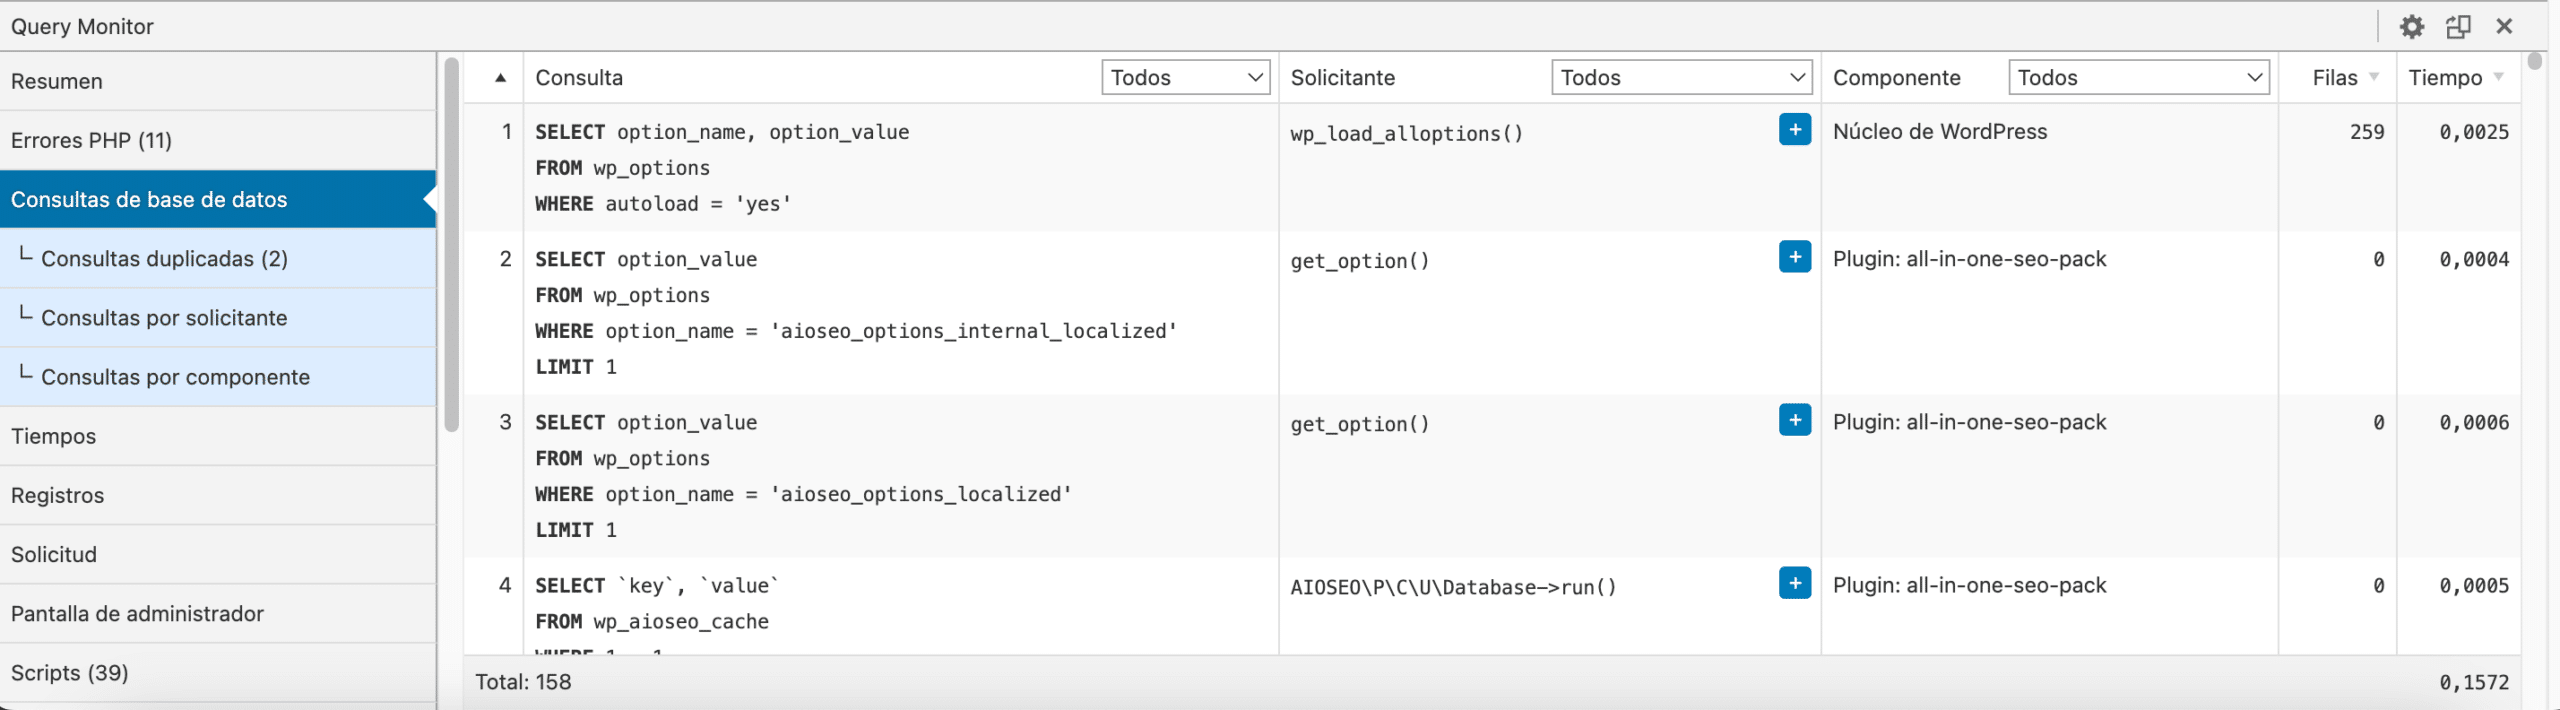Expand caller stack for query 3 get_option()
The height and width of the screenshot is (710, 2560).
coord(1794,420)
